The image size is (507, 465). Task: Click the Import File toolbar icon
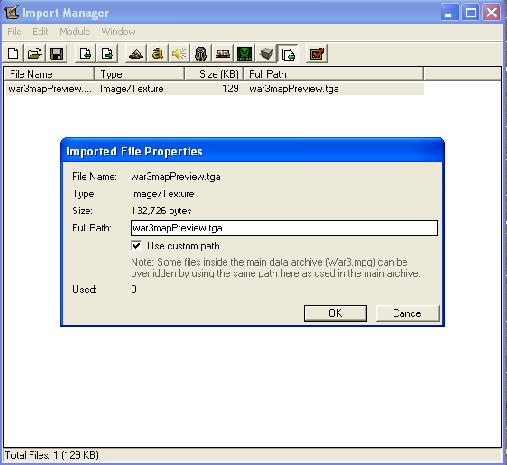point(85,53)
